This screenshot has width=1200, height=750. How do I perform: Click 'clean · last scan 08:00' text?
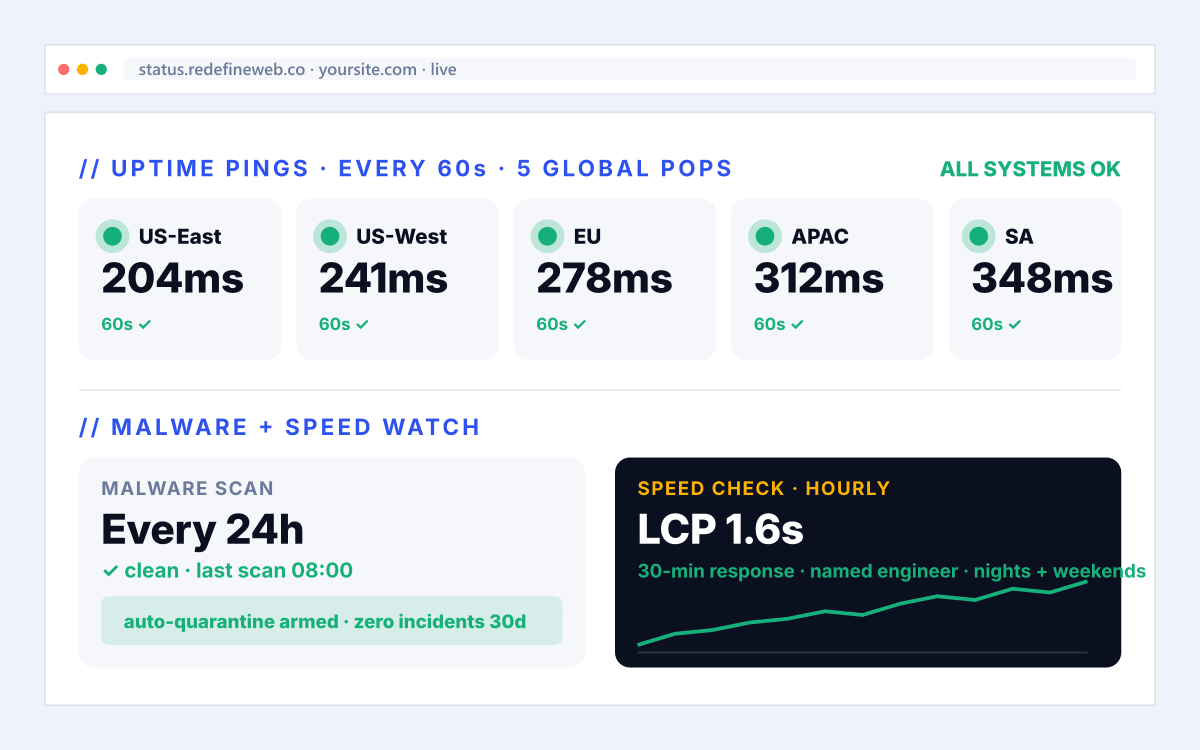tap(239, 571)
